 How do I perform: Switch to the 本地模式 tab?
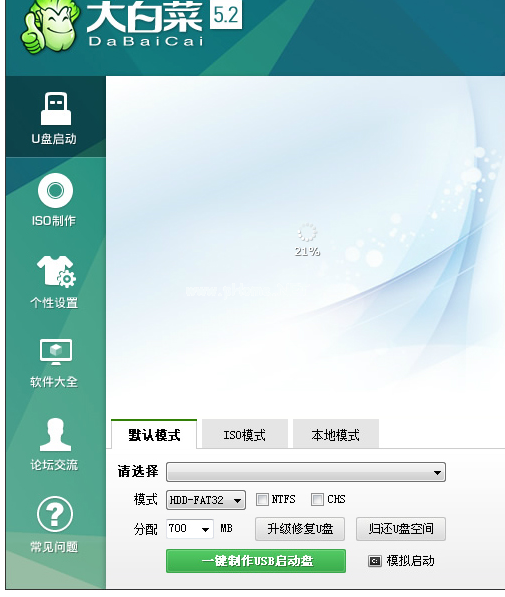pyautogui.click(x=336, y=434)
